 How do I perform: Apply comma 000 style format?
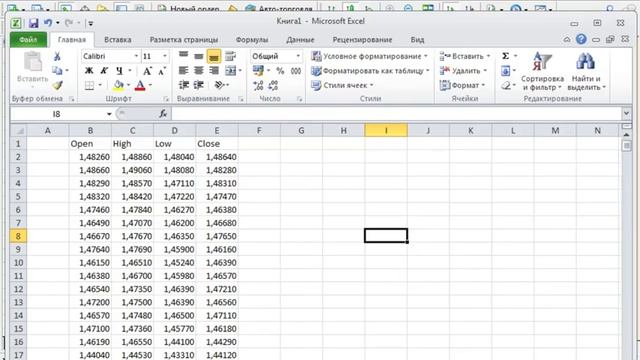click(296, 71)
